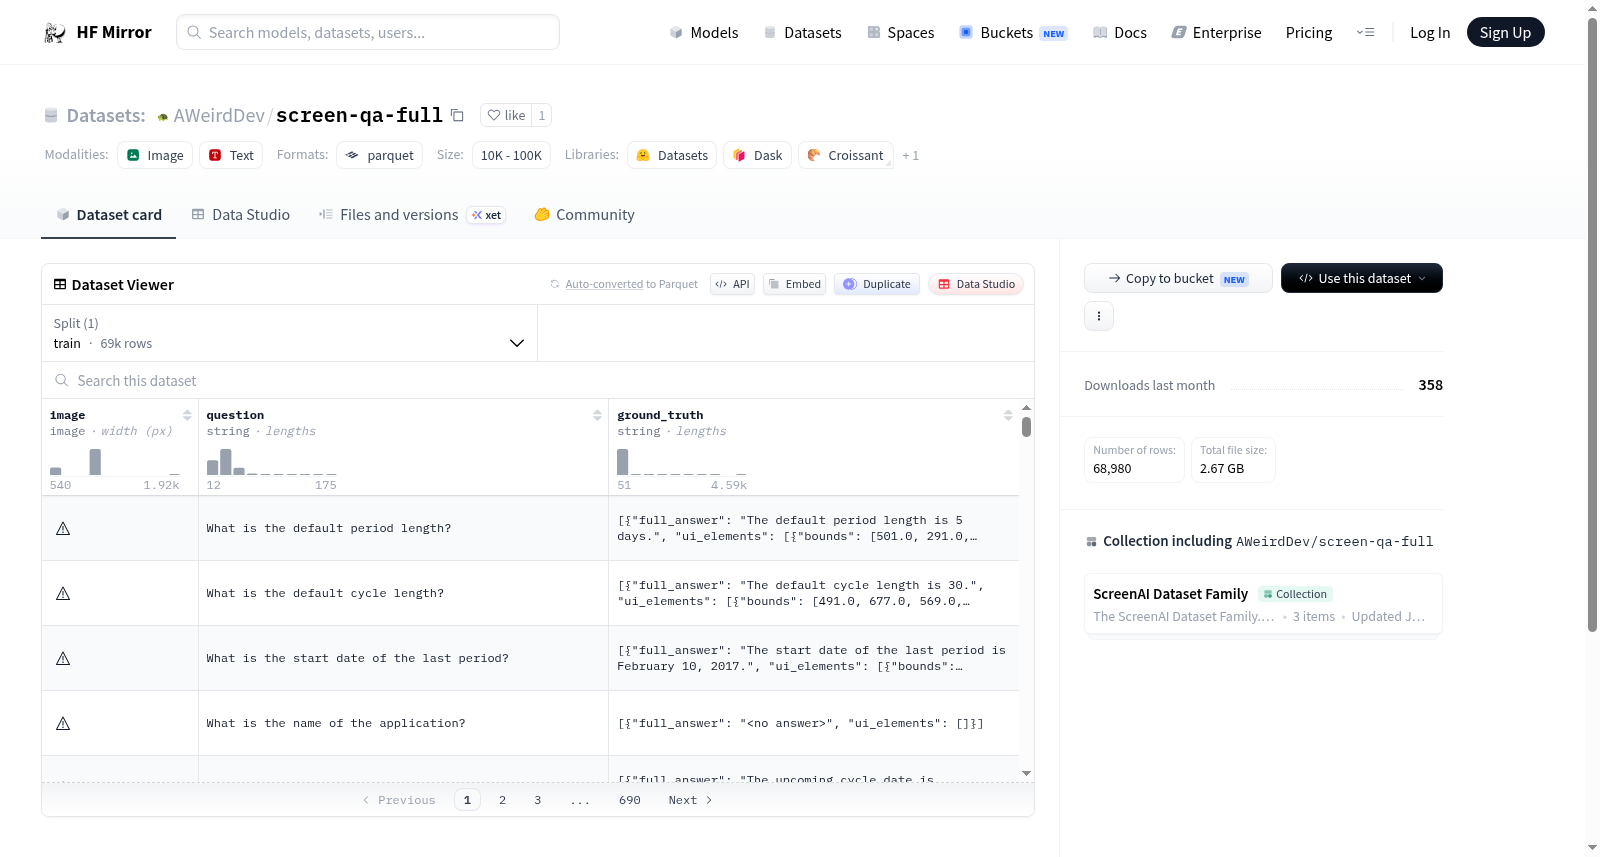The image size is (1600, 857).
Task: Click Log In
Action: coord(1430,32)
